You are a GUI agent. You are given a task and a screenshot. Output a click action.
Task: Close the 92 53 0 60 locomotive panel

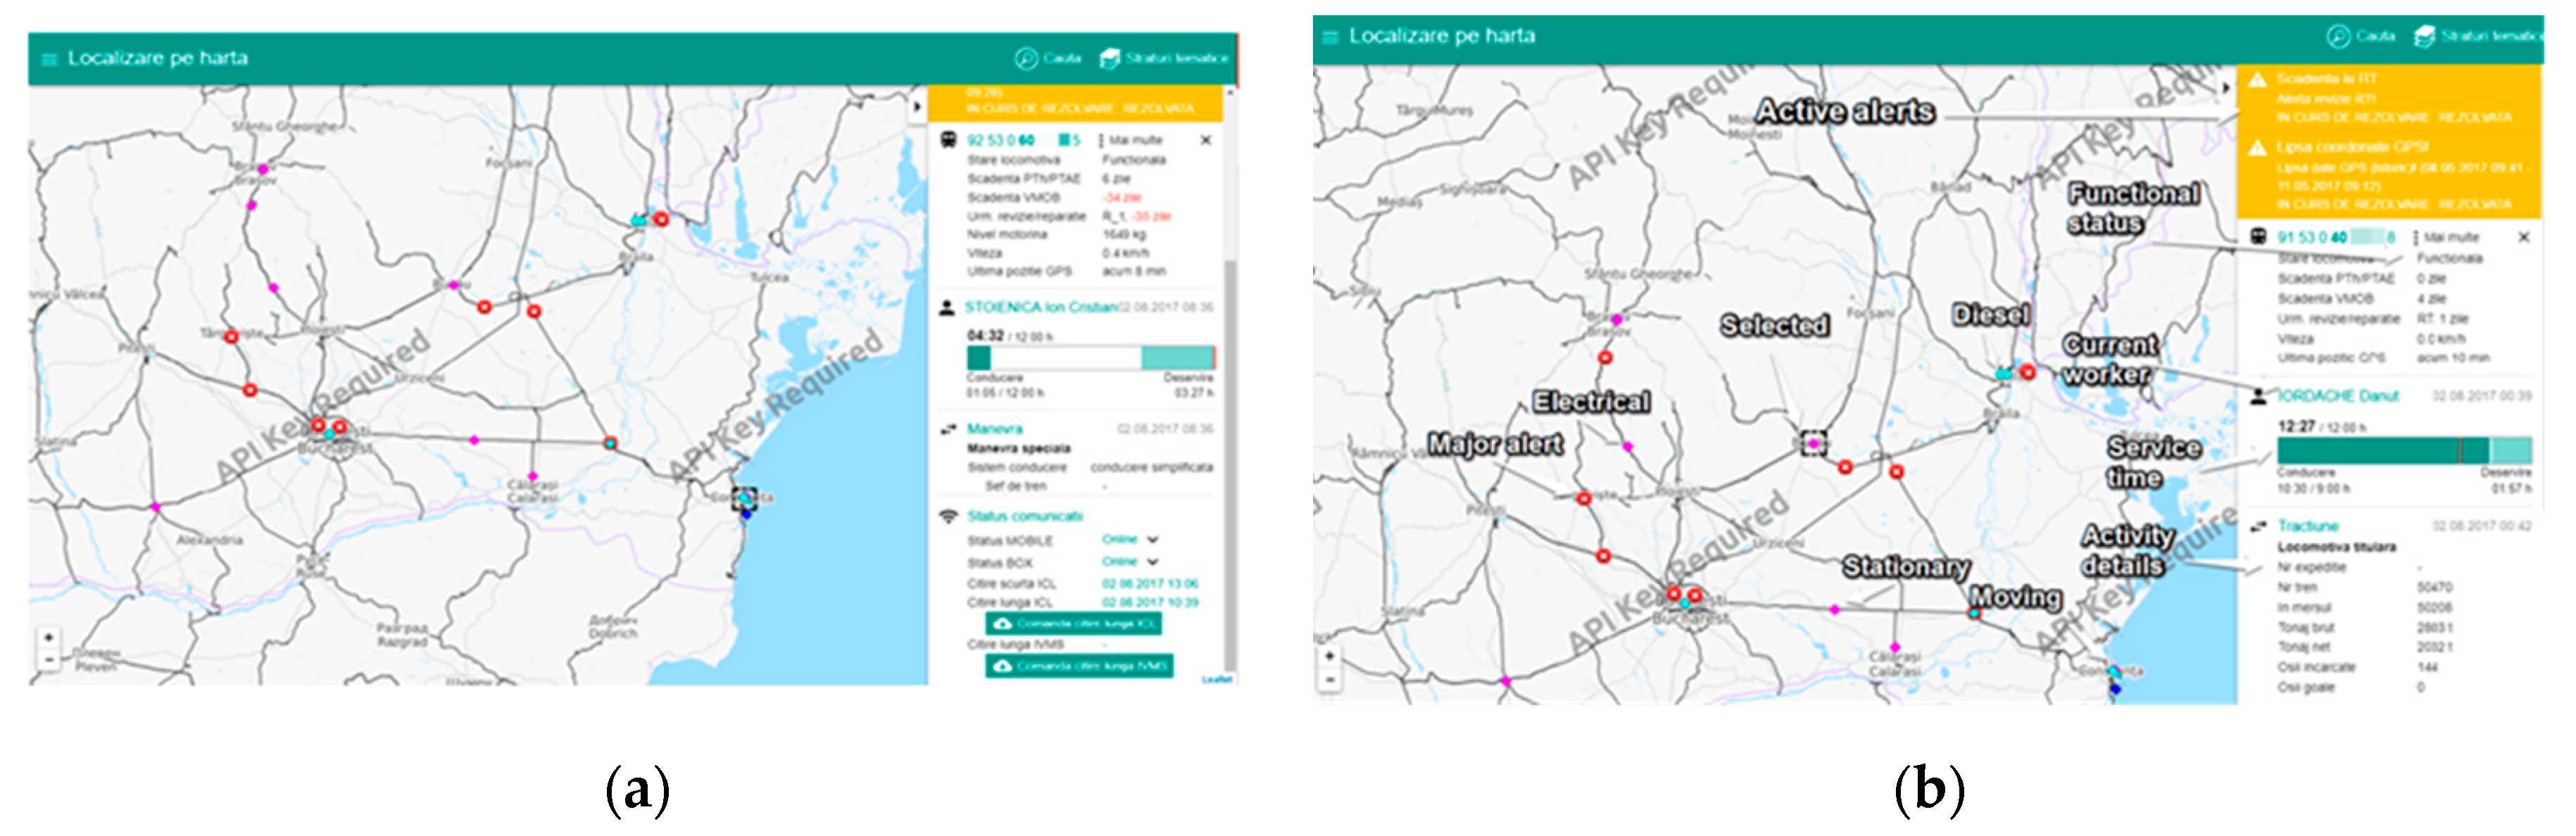pos(1206,141)
